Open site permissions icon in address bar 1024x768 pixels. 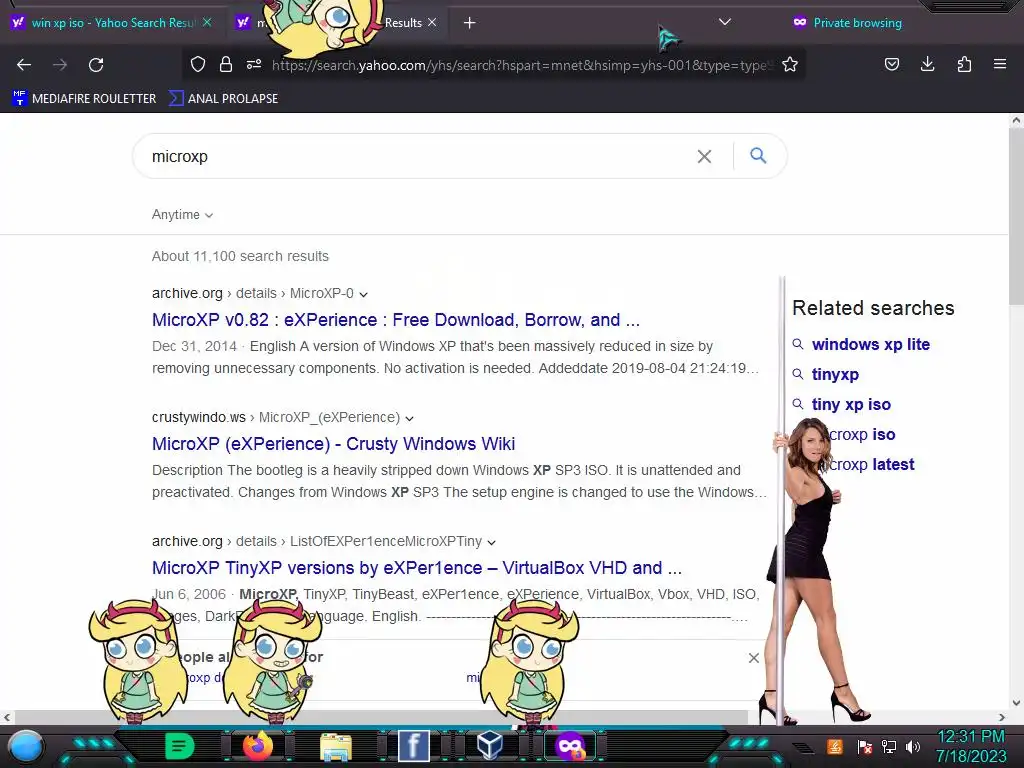(254, 64)
